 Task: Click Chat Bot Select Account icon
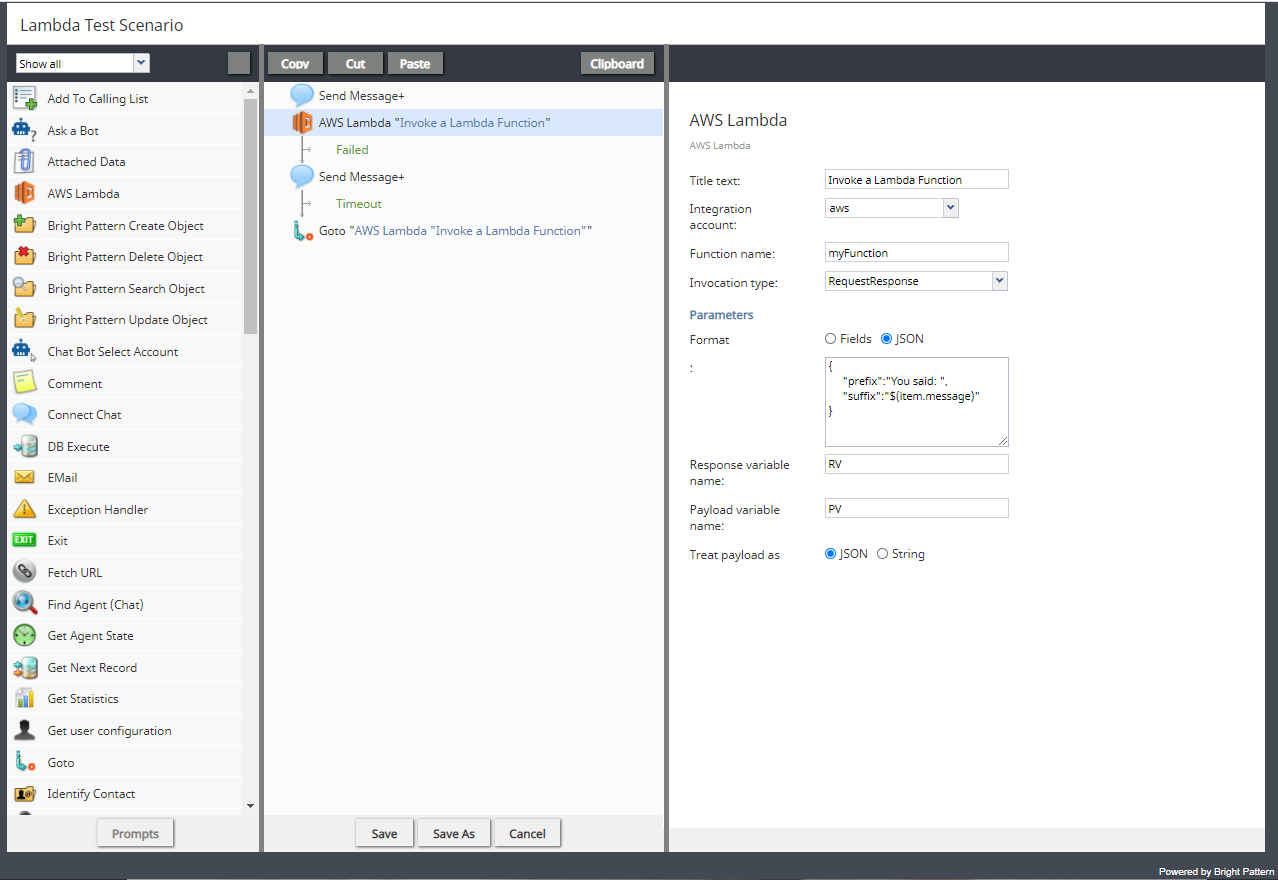[25, 351]
